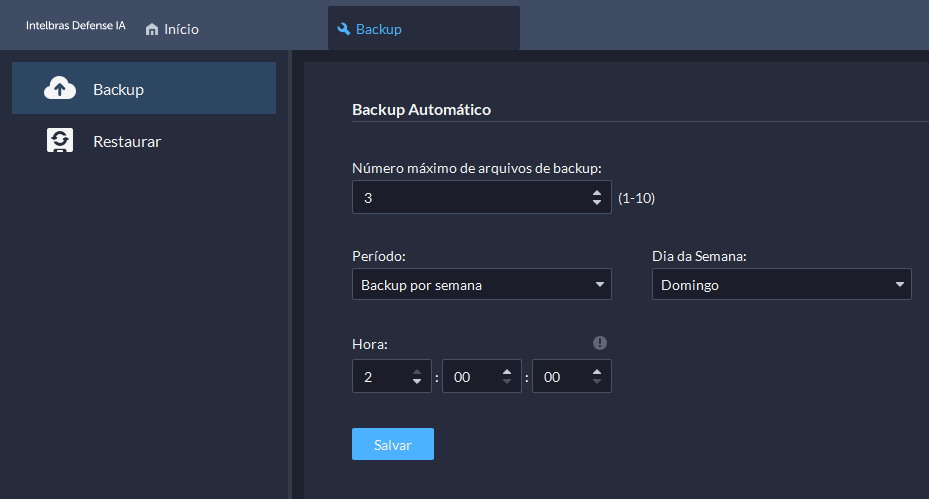Viewport: 929px width, 499px height.
Task: Increase maximum backup files with up arrow
Action: 597,193
